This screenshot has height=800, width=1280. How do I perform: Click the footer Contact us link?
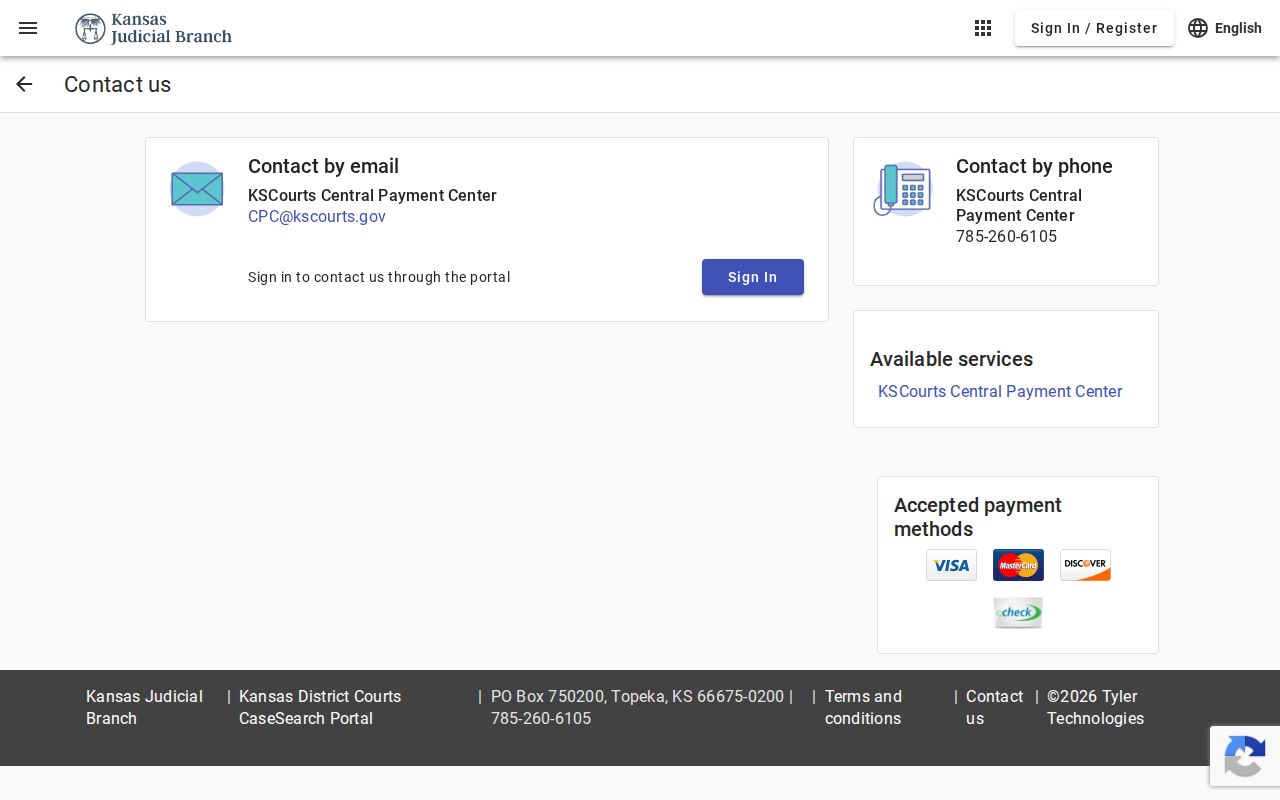coord(994,707)
